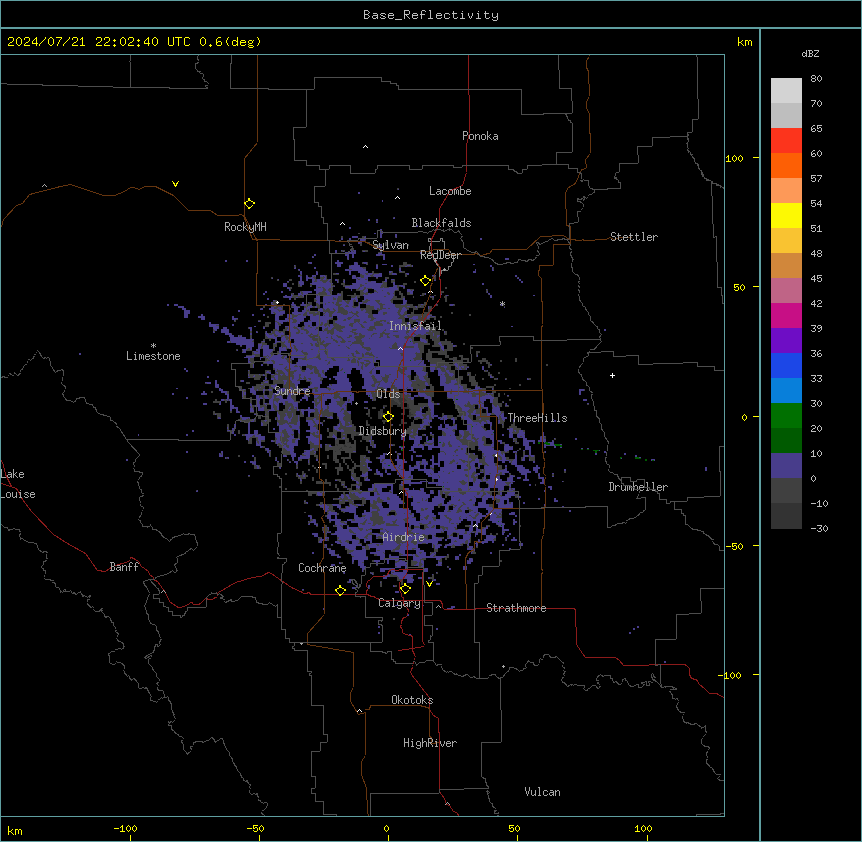The width and height of the screenshot is (862, 842).
Task: Pick the red 60-65 dBZ legend swatch
Action: tap(786, 141)
